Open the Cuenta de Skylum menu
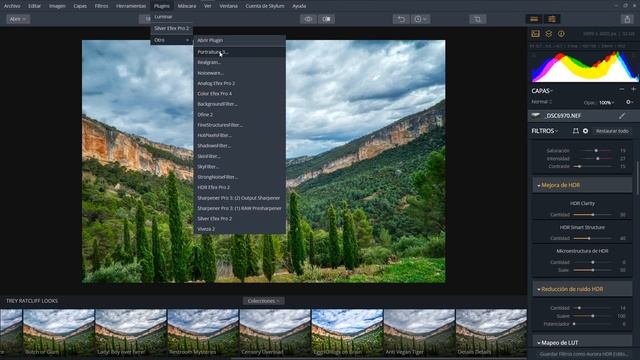This screenshot has height=360, width=640. 264,6
